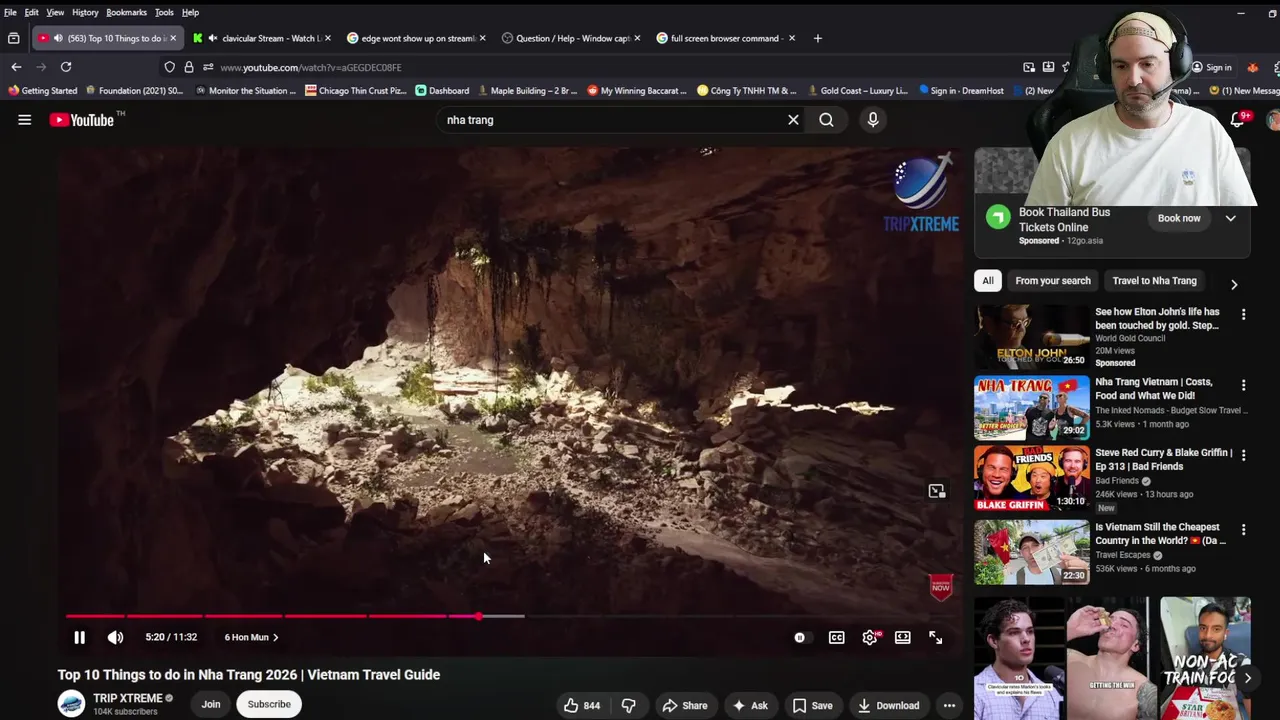This screenshot has width=1280, height=720.
Task: Toggle closed captions on the video
Action: [836, 637]
